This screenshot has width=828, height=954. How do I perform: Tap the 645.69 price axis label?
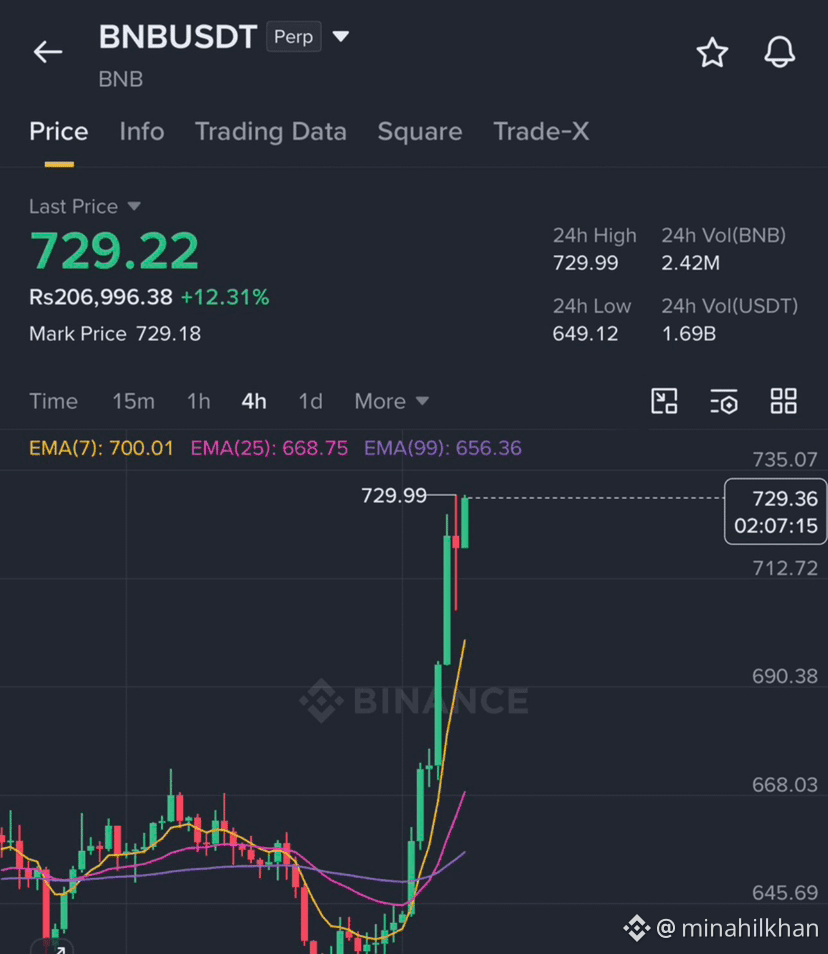click(x=785, y=893)
